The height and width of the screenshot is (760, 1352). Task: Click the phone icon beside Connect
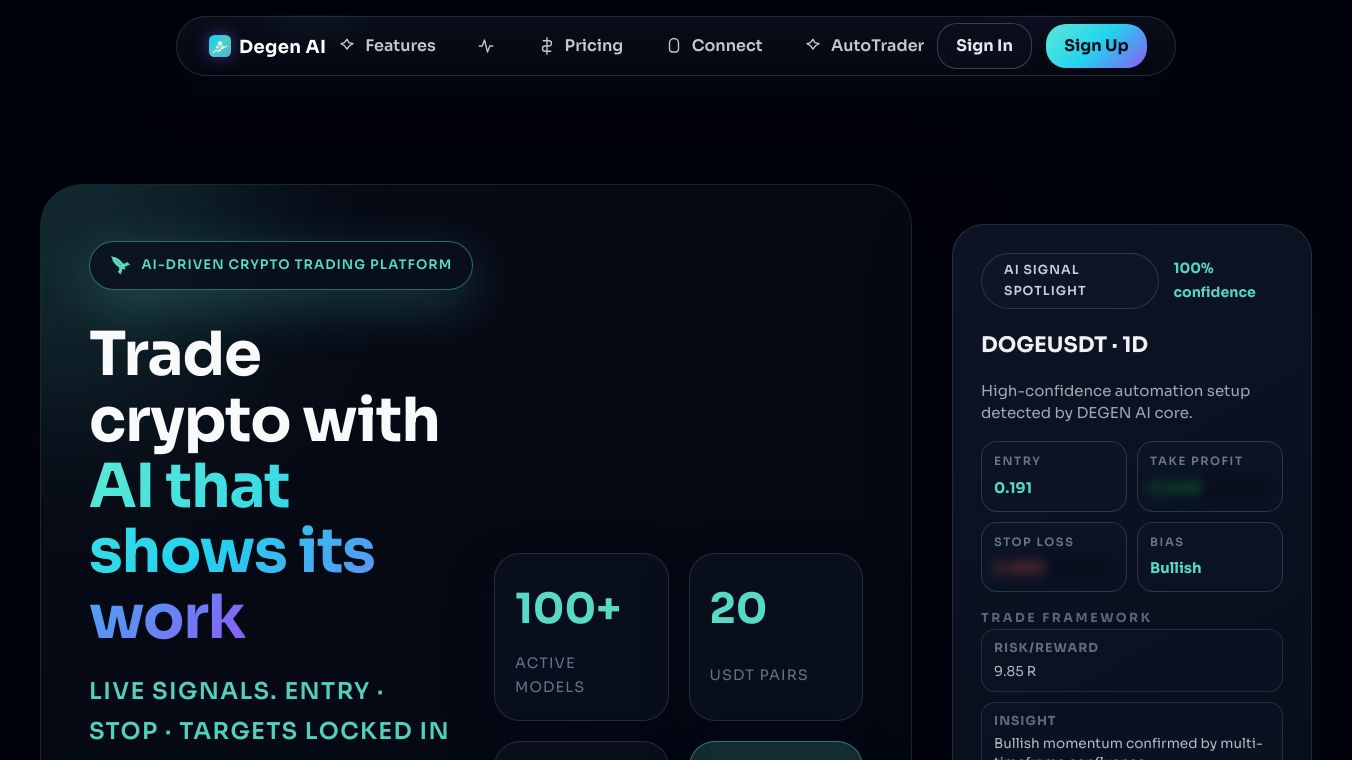pos(674,46)
